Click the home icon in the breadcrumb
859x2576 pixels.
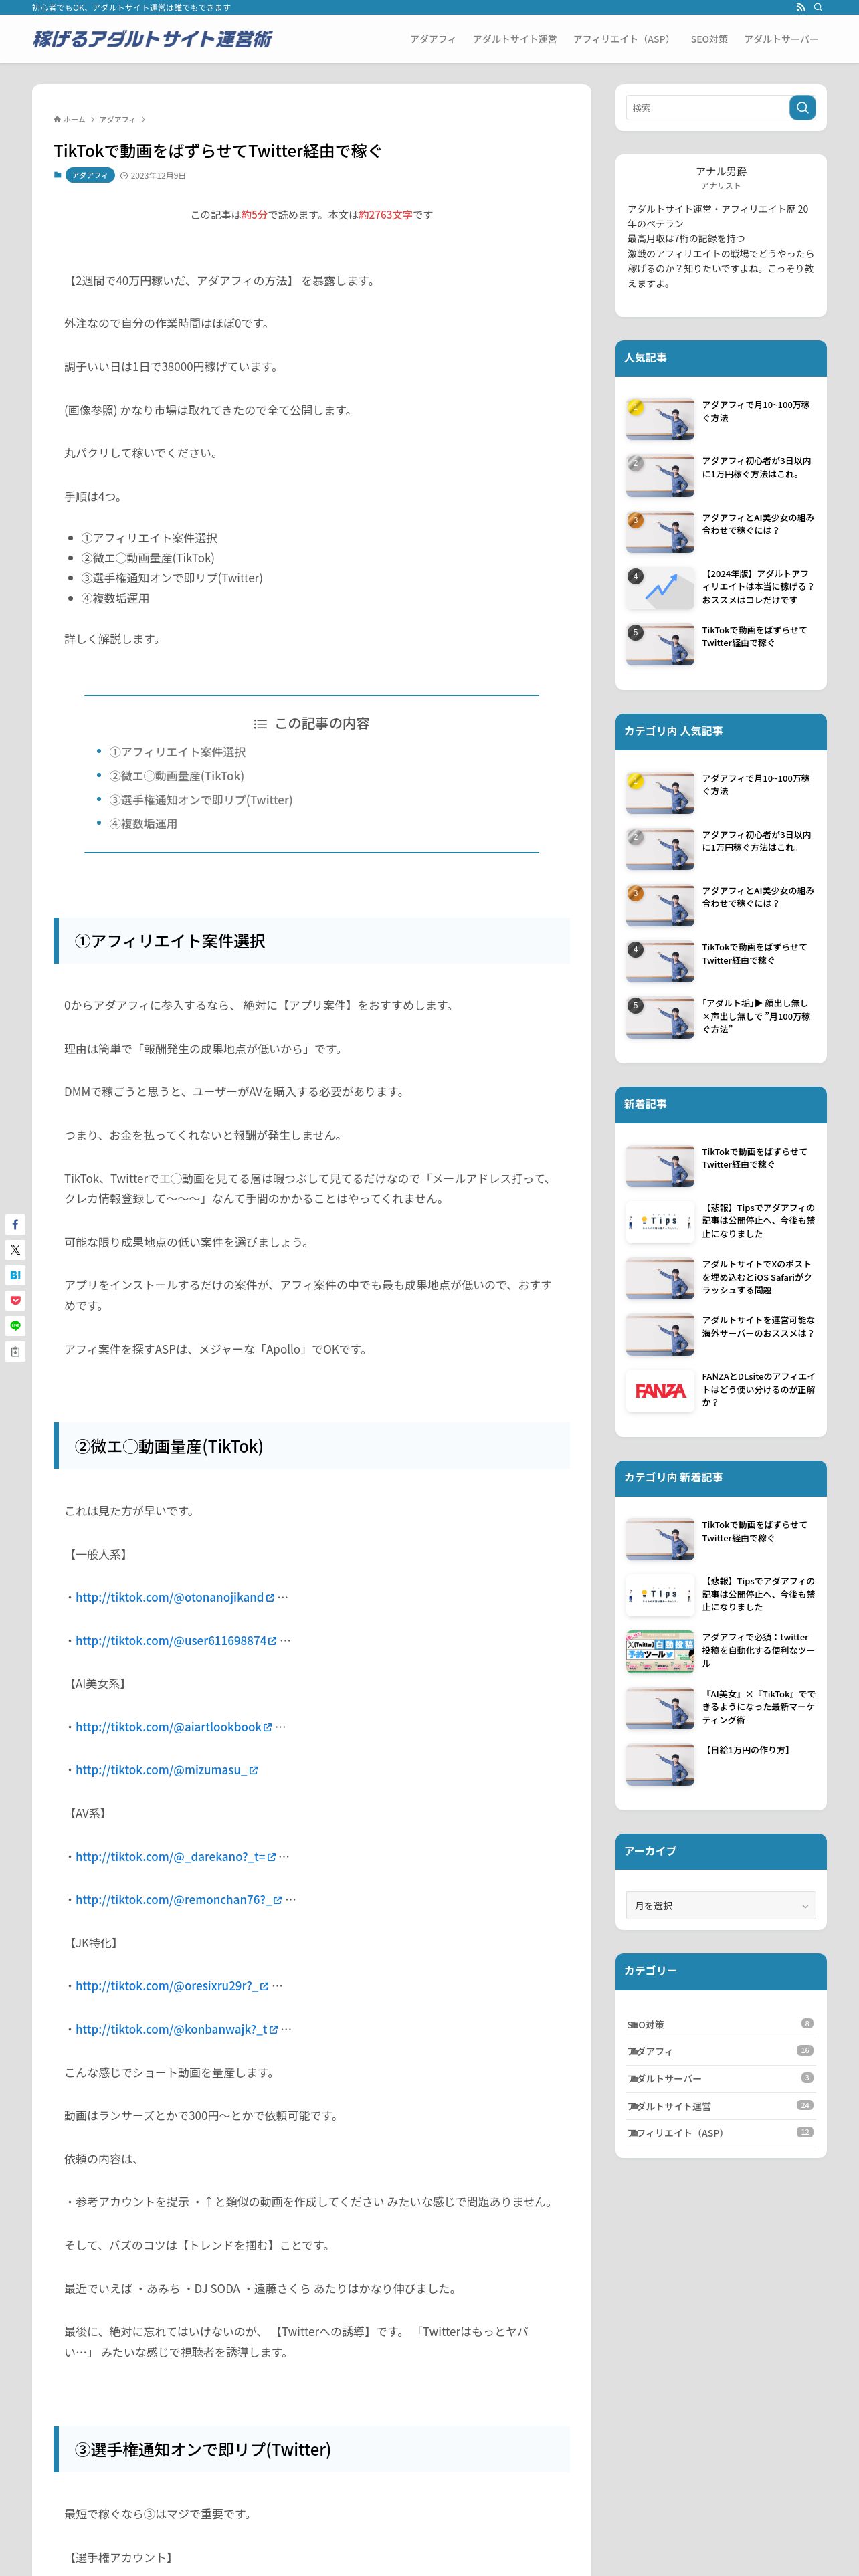[x=57, y=119]
